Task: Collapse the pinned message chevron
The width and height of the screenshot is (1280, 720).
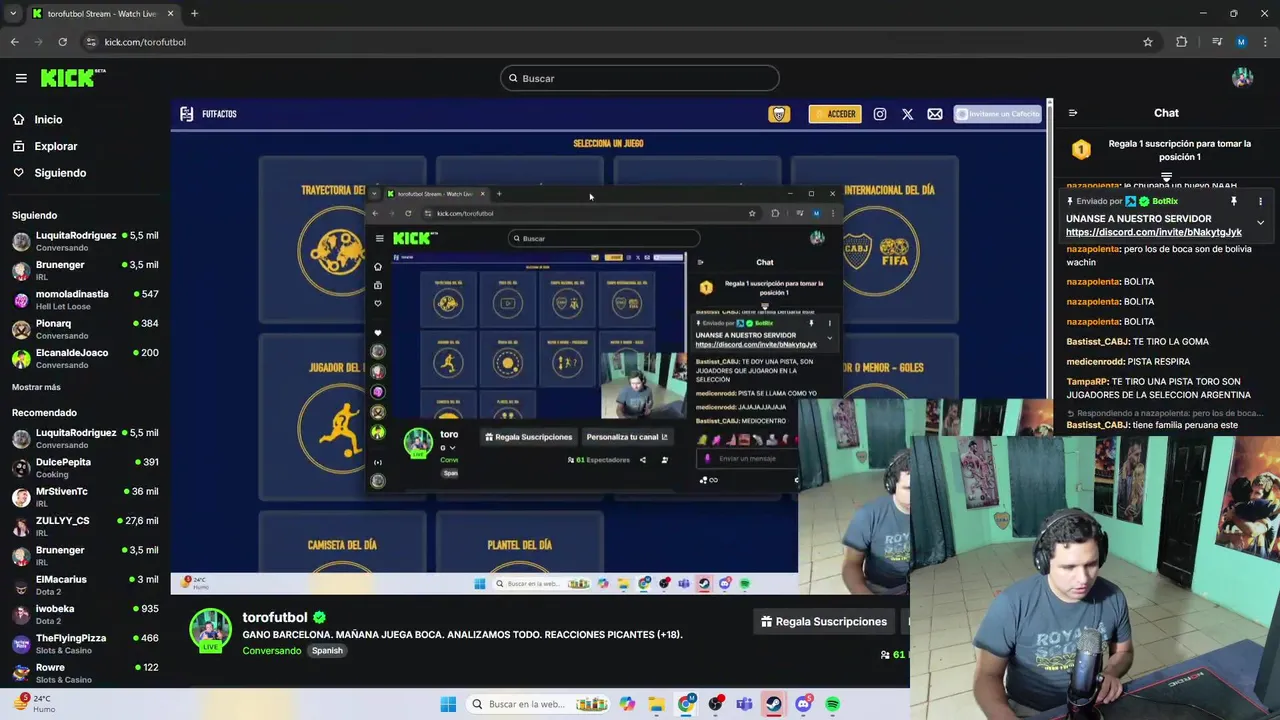Action: point(1260,222)
